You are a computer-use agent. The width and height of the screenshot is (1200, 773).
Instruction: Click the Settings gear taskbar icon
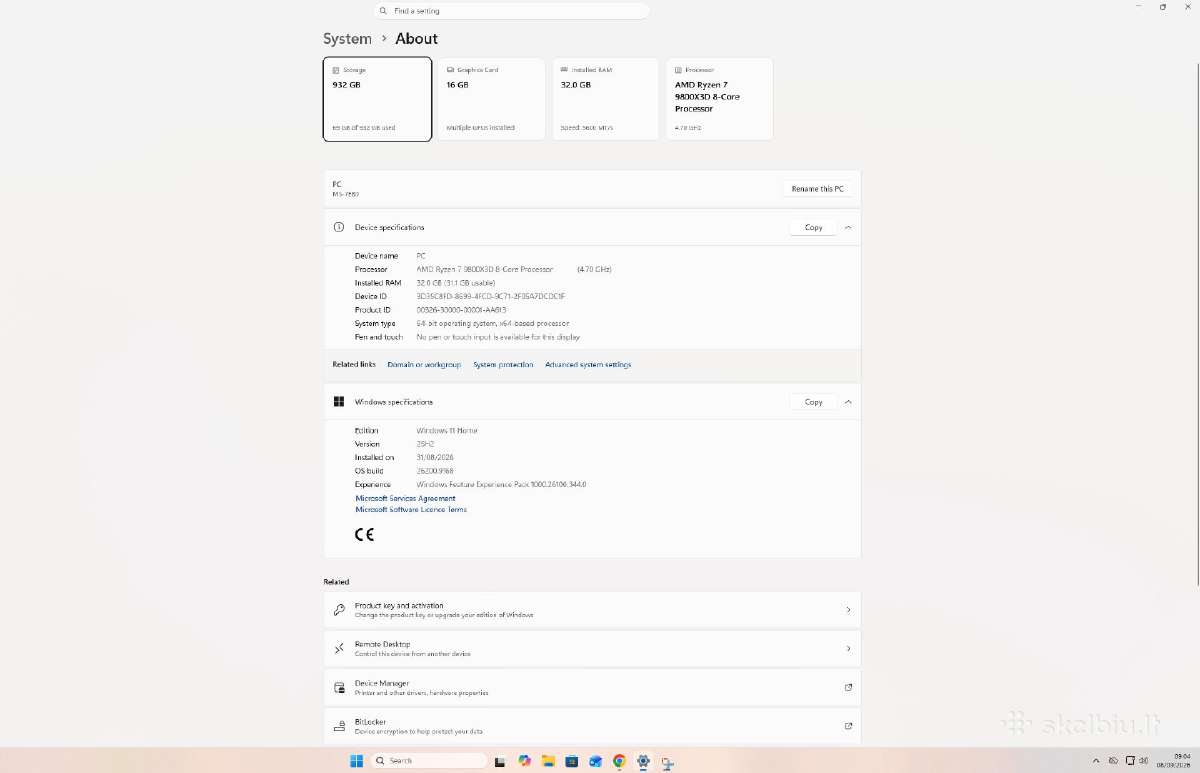tap(643, 761)
